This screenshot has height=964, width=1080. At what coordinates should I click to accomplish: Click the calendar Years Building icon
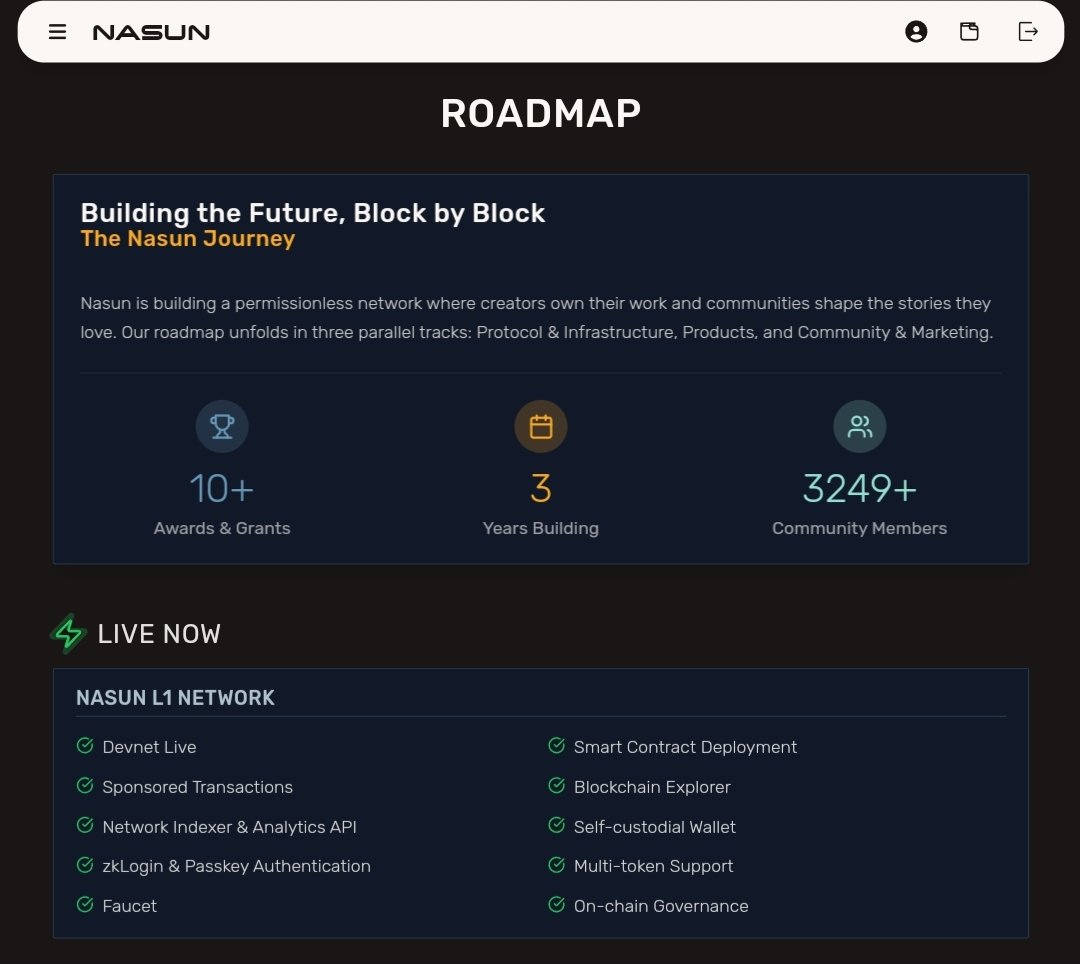[x=541, y=426]
